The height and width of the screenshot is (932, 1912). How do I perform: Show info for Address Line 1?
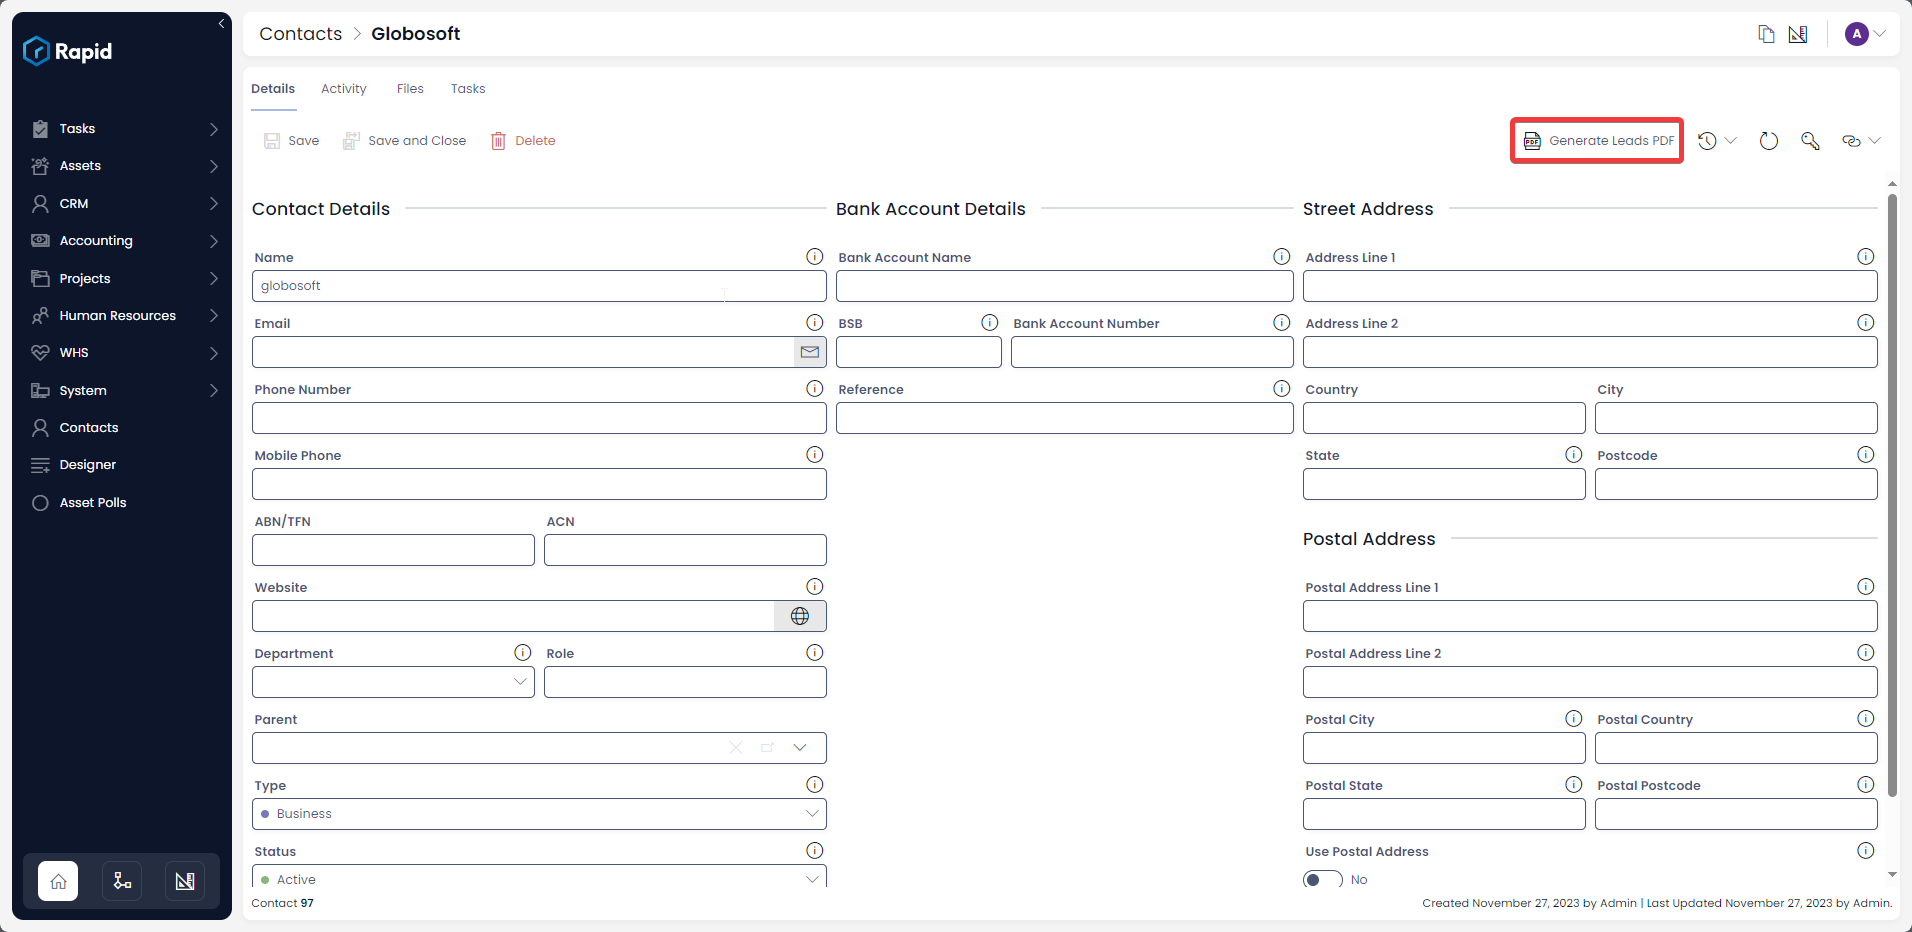tap(1866, 257)
